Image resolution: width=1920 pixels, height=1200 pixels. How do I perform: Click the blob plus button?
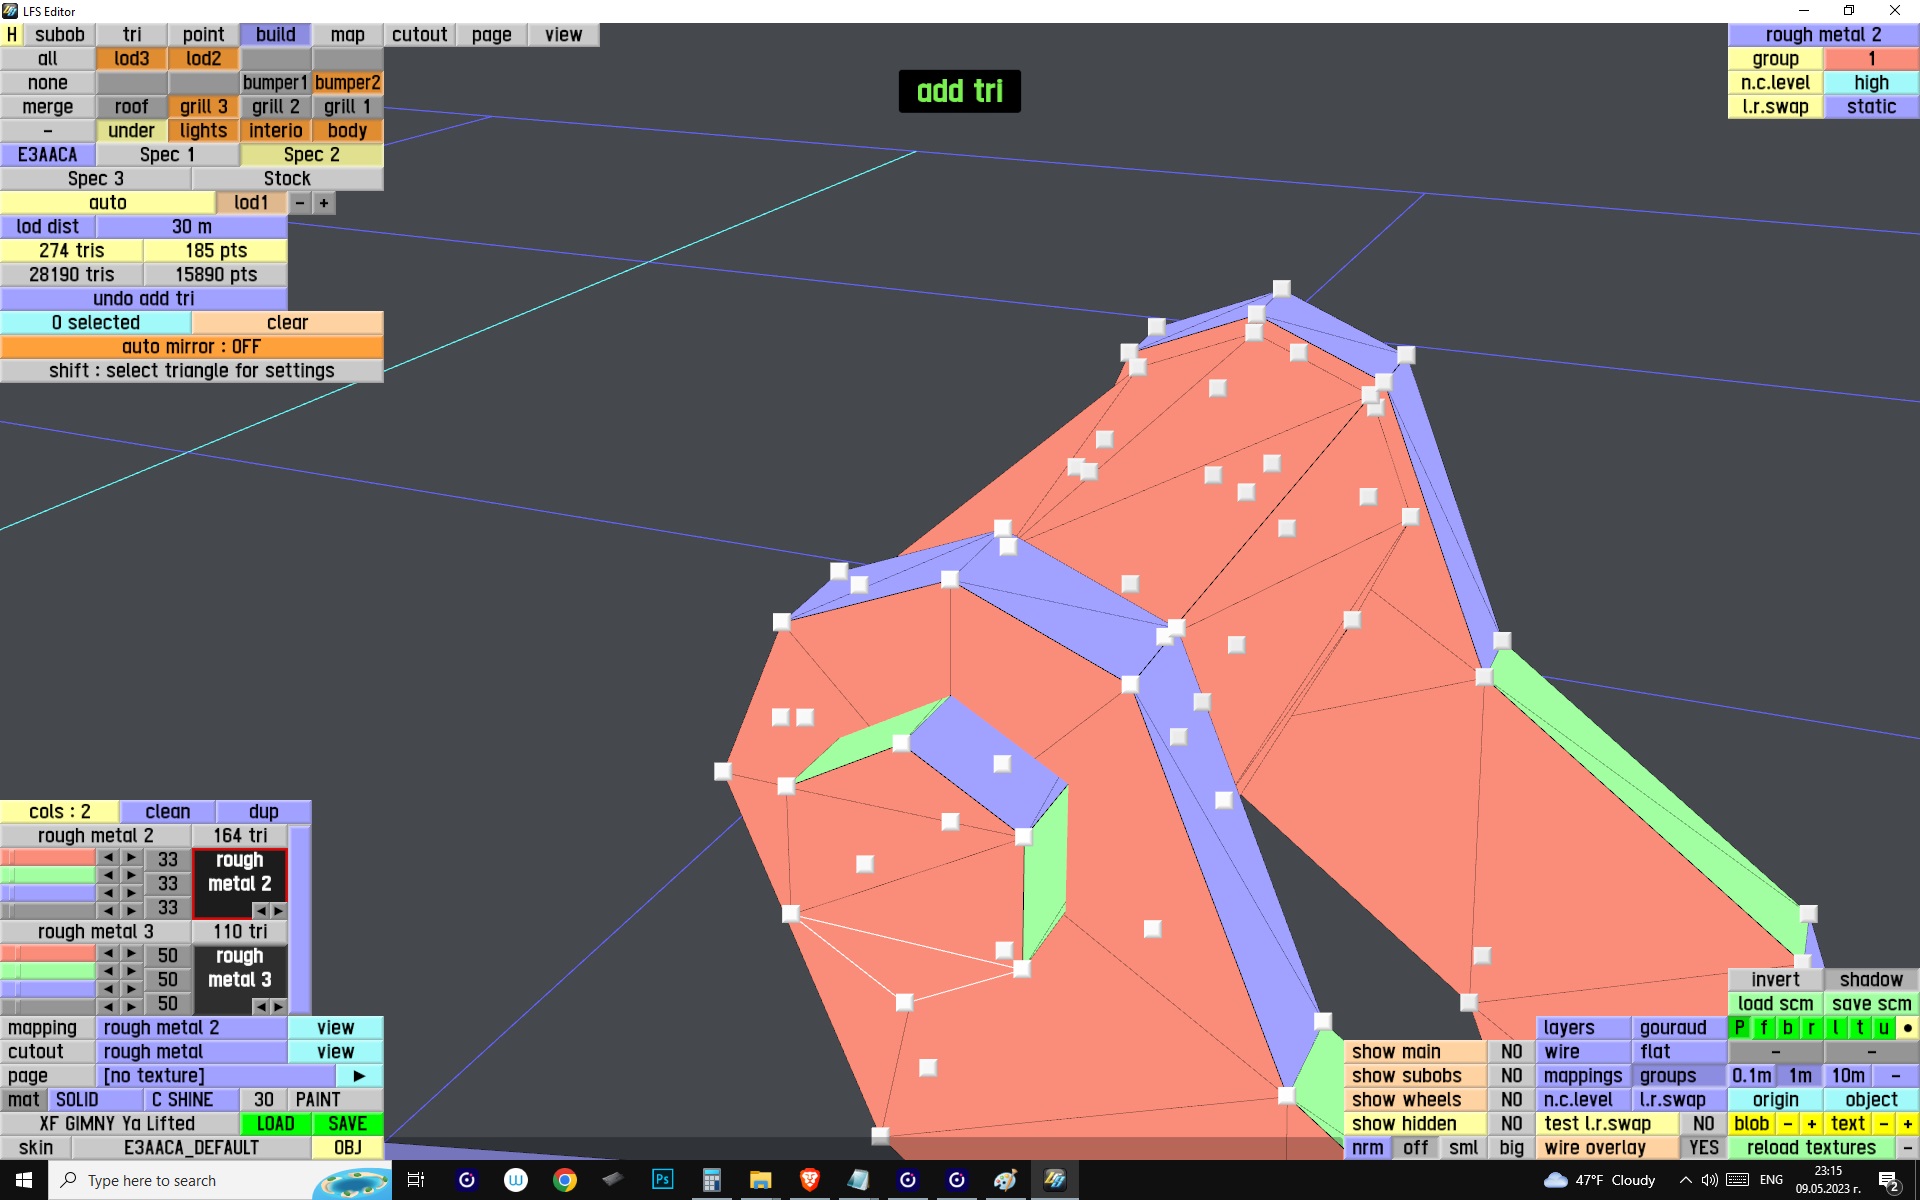pyautogui.click(x=1811, y=1124)
